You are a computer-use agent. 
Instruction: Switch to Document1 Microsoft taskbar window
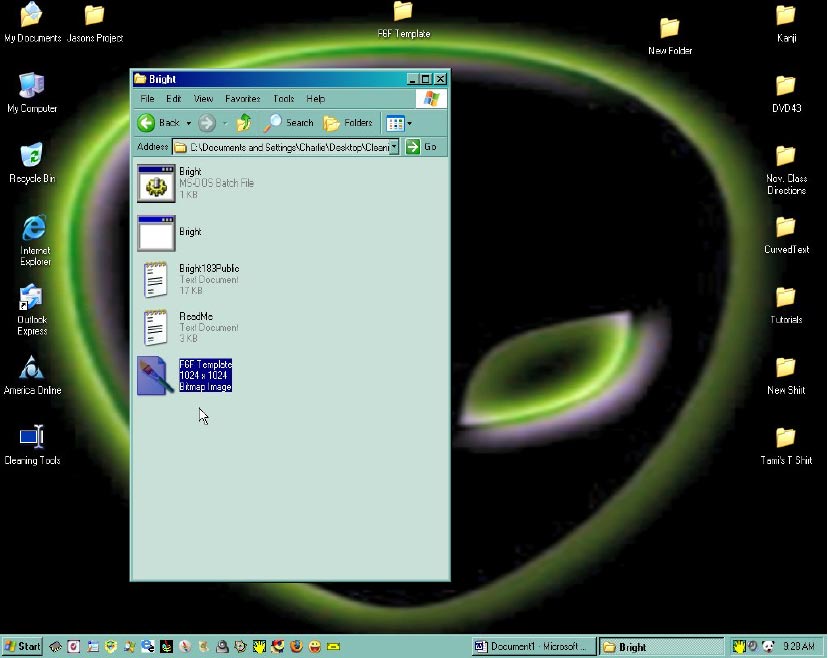532,647
